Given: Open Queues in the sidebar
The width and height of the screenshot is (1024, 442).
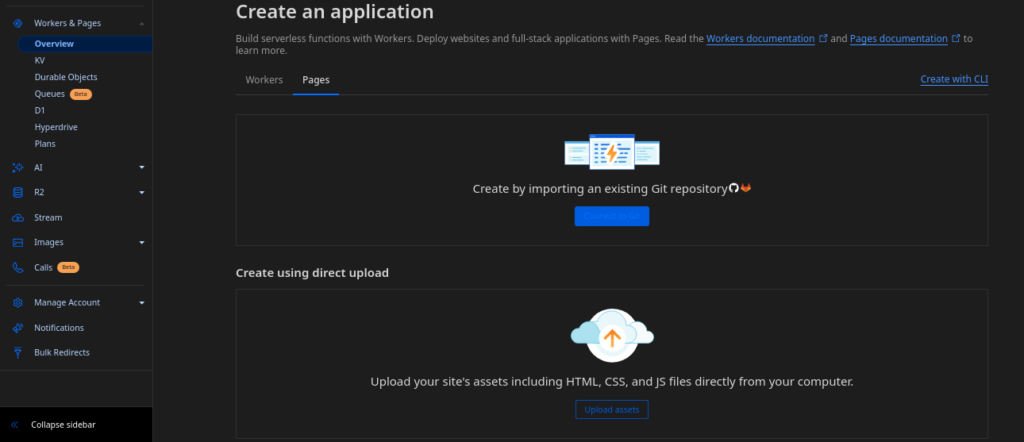Looking at the screenshot, I should [50, 94].
